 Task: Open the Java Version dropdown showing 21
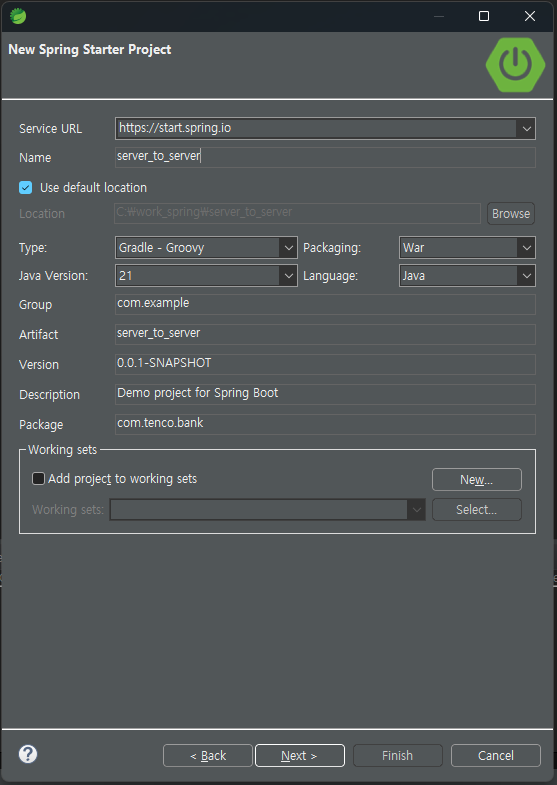click(x=206, y=276)
